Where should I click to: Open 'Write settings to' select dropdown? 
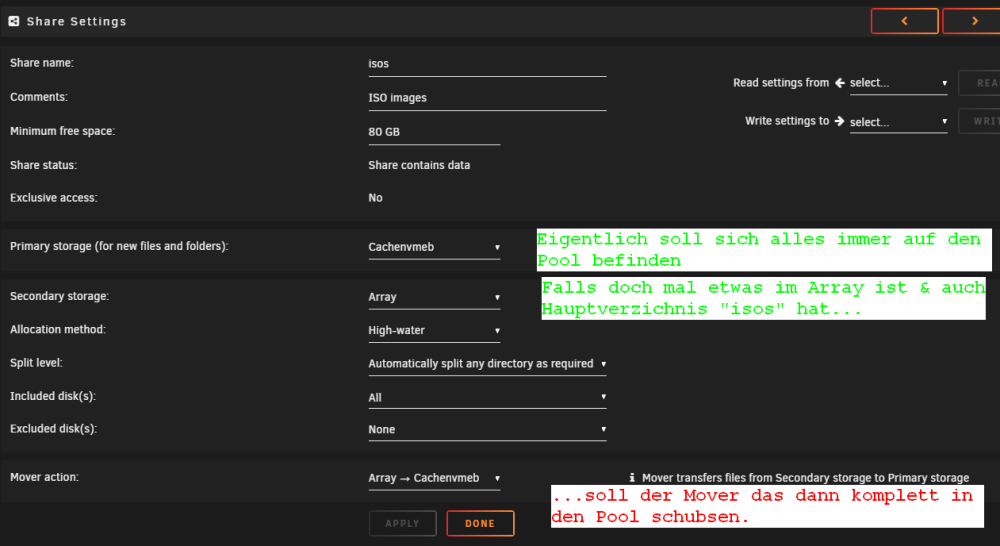point(898,122)
